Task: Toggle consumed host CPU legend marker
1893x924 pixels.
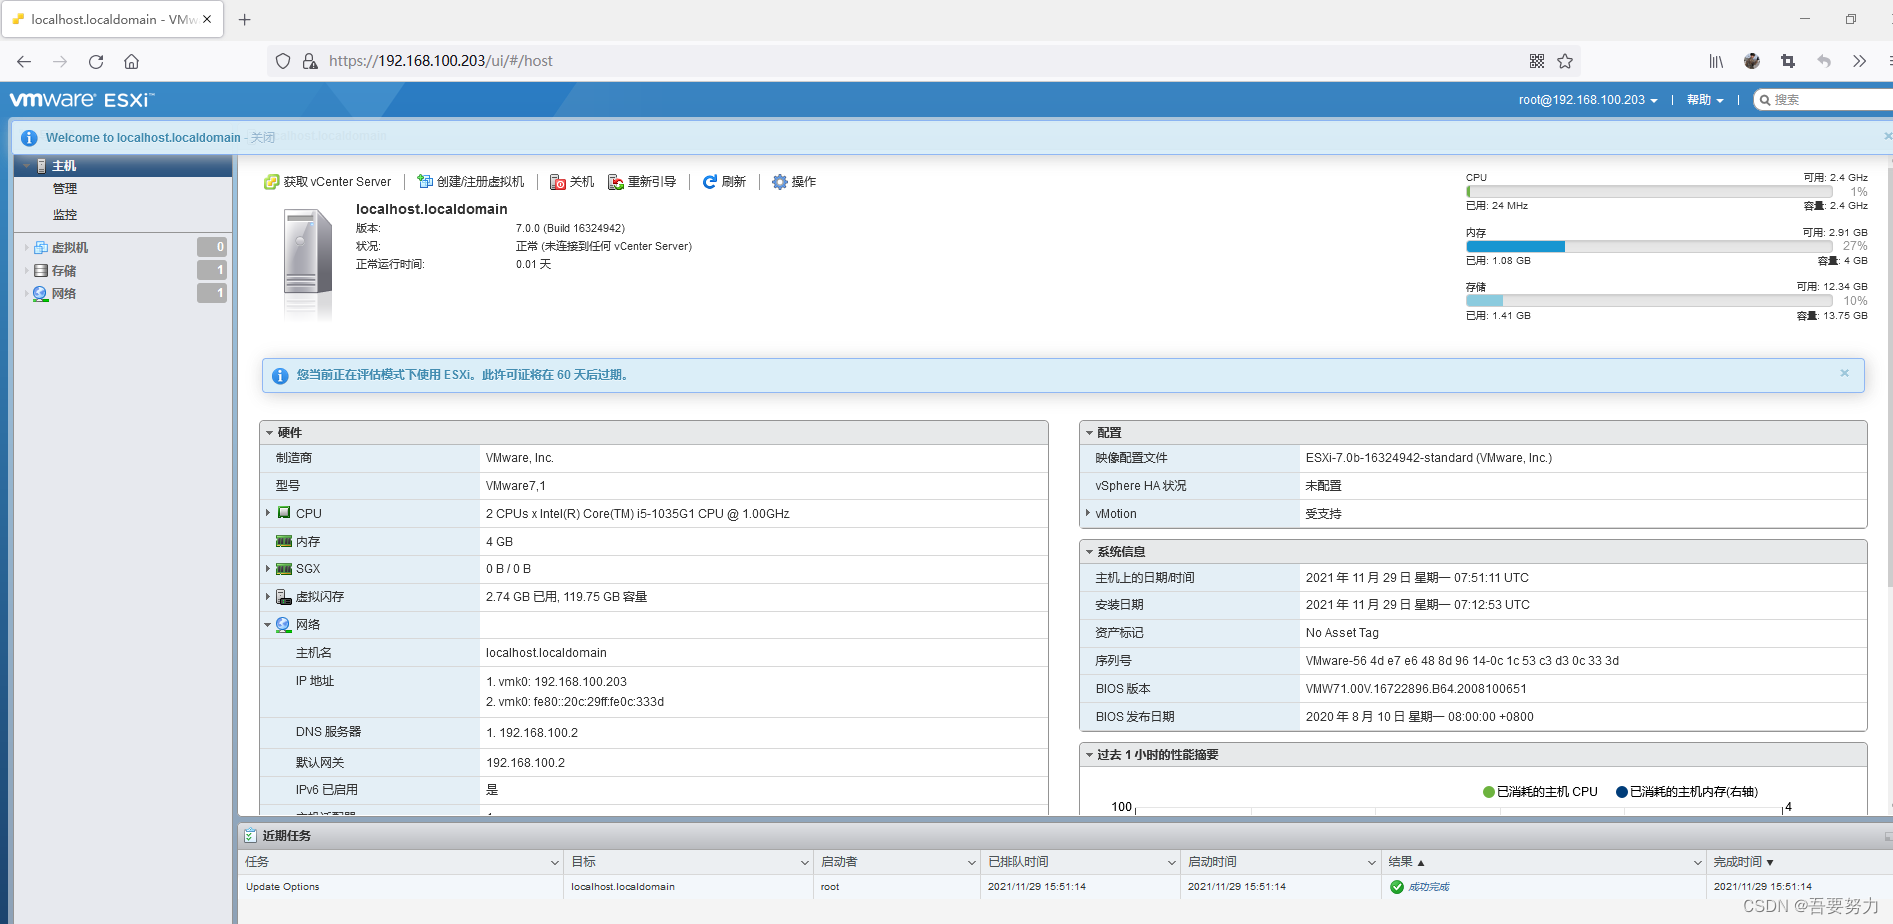Action: [1489, 792]
